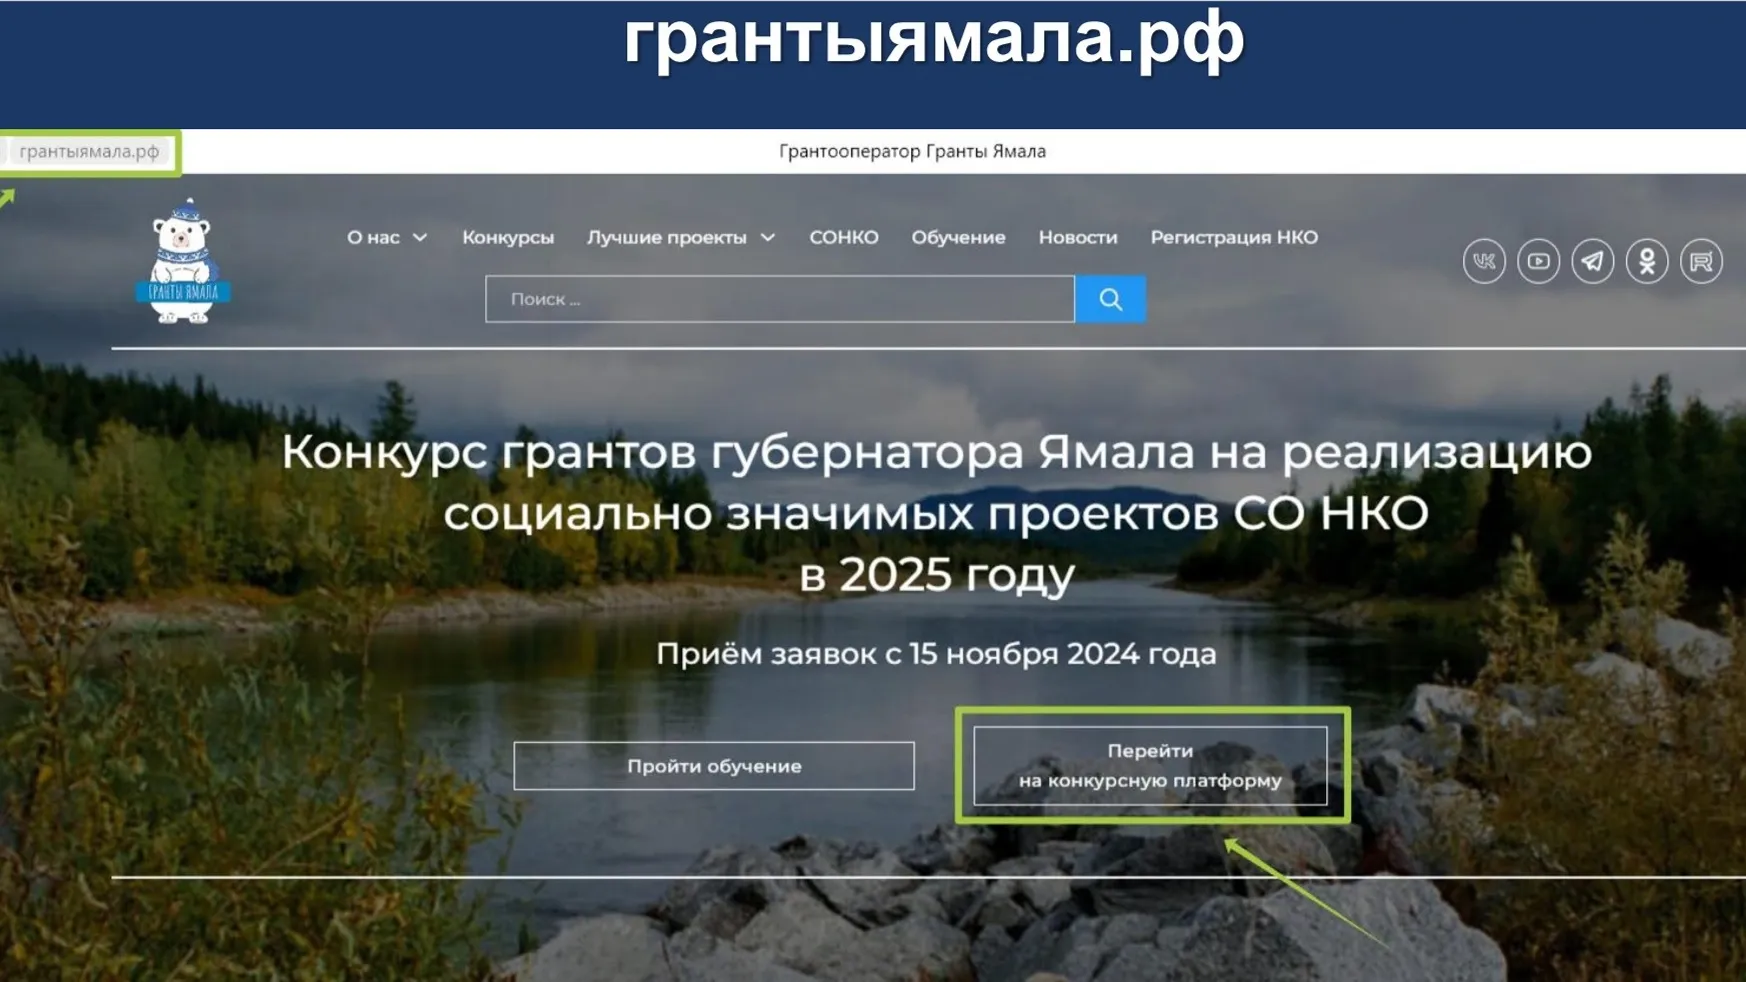This screenshot has height=982, width=1746.
Task: Click the Грантооператор Гранты Ямала page title
Action: (912, 152)
